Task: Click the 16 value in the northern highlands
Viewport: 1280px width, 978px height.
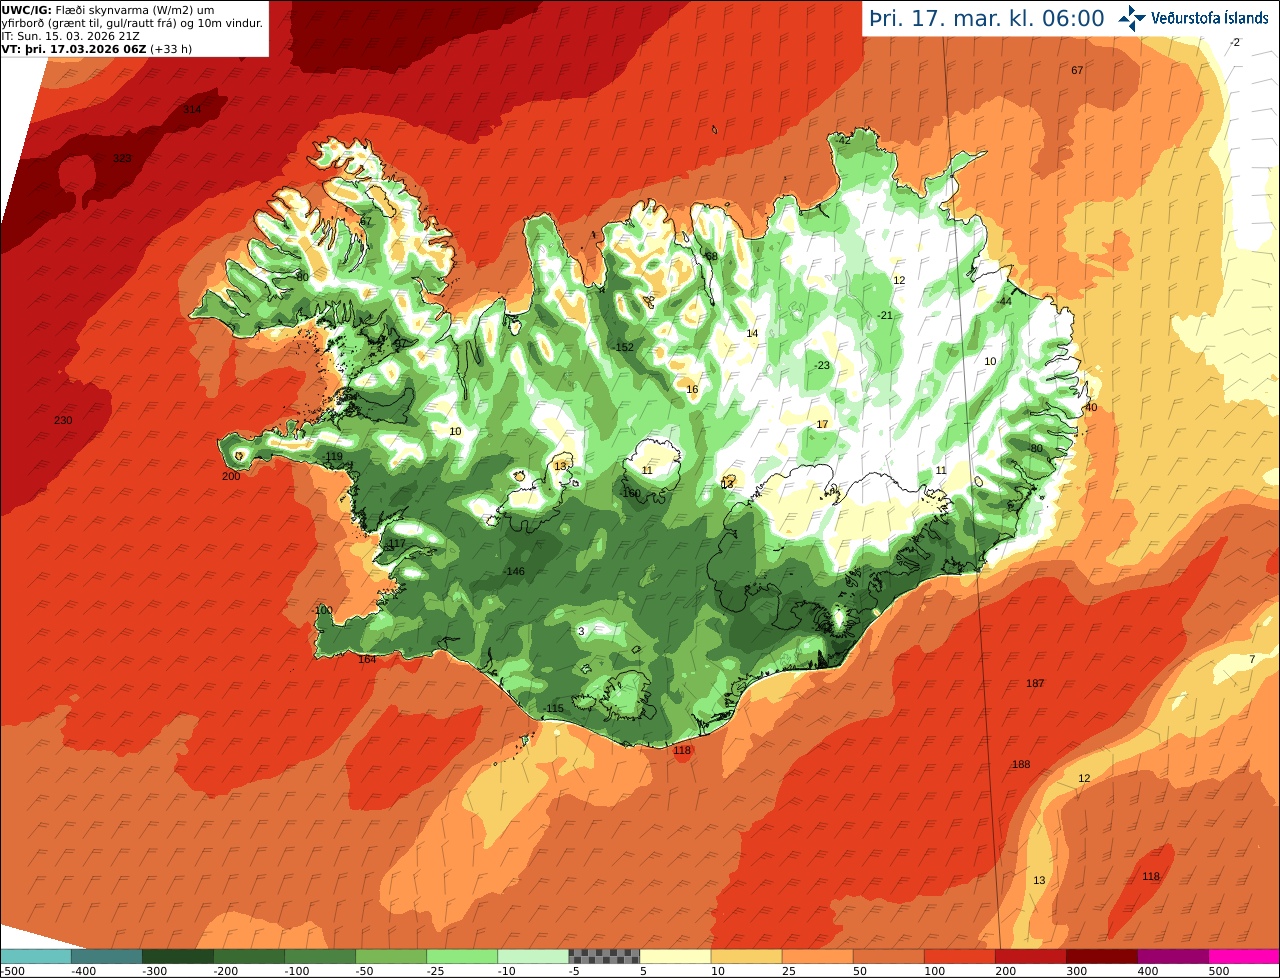Action: click(692, 389)
